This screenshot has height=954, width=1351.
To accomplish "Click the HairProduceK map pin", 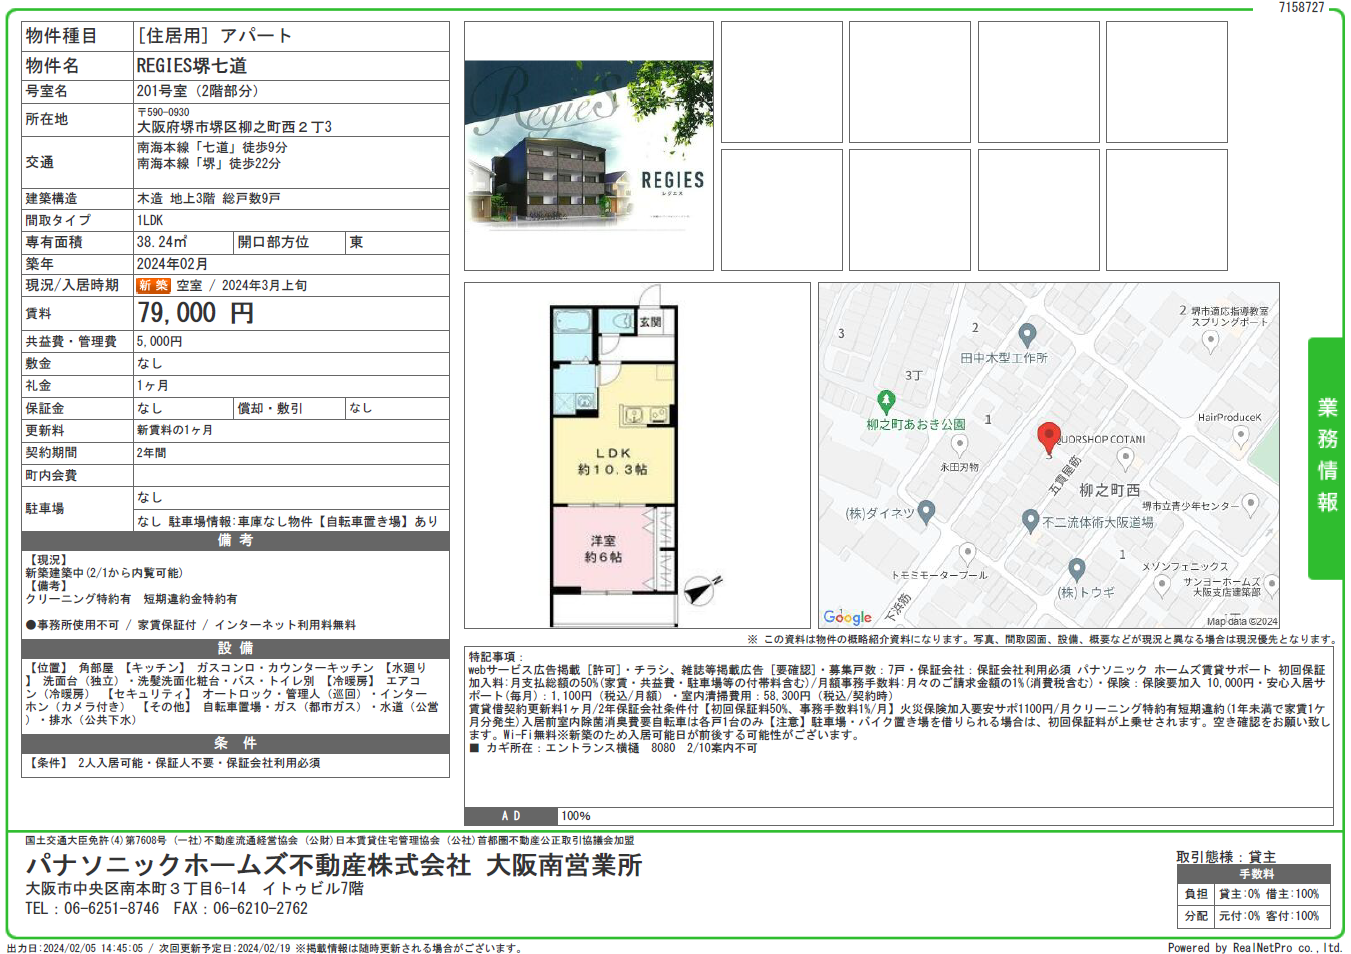I will pos(1241,436).
